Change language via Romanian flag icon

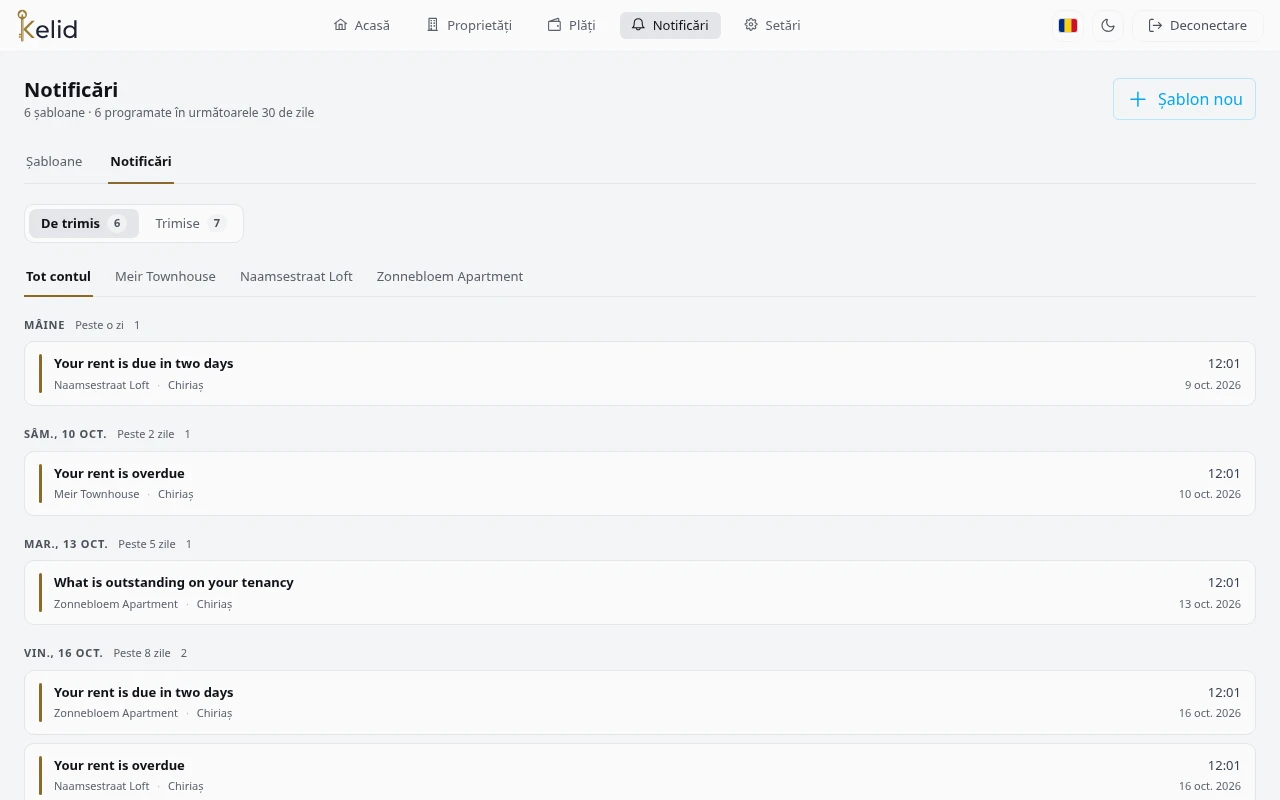coord(1068,25)
